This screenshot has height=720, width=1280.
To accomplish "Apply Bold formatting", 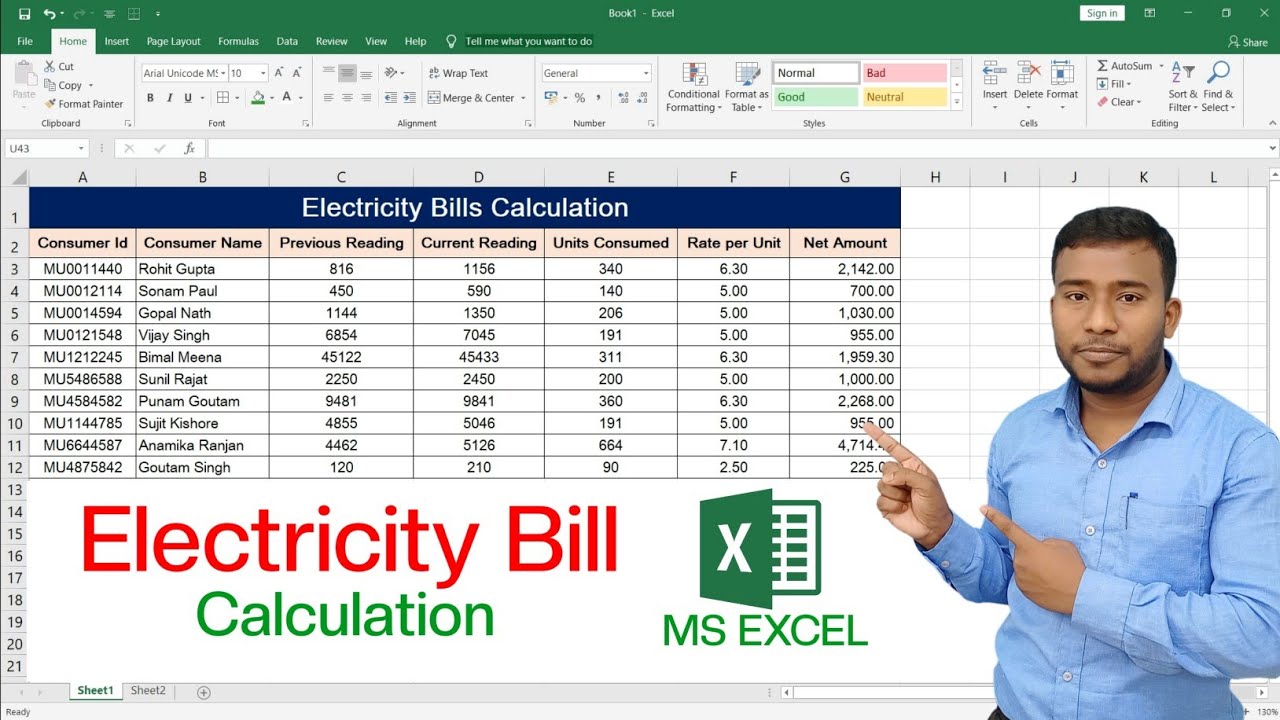I will (x=150, y=98).
